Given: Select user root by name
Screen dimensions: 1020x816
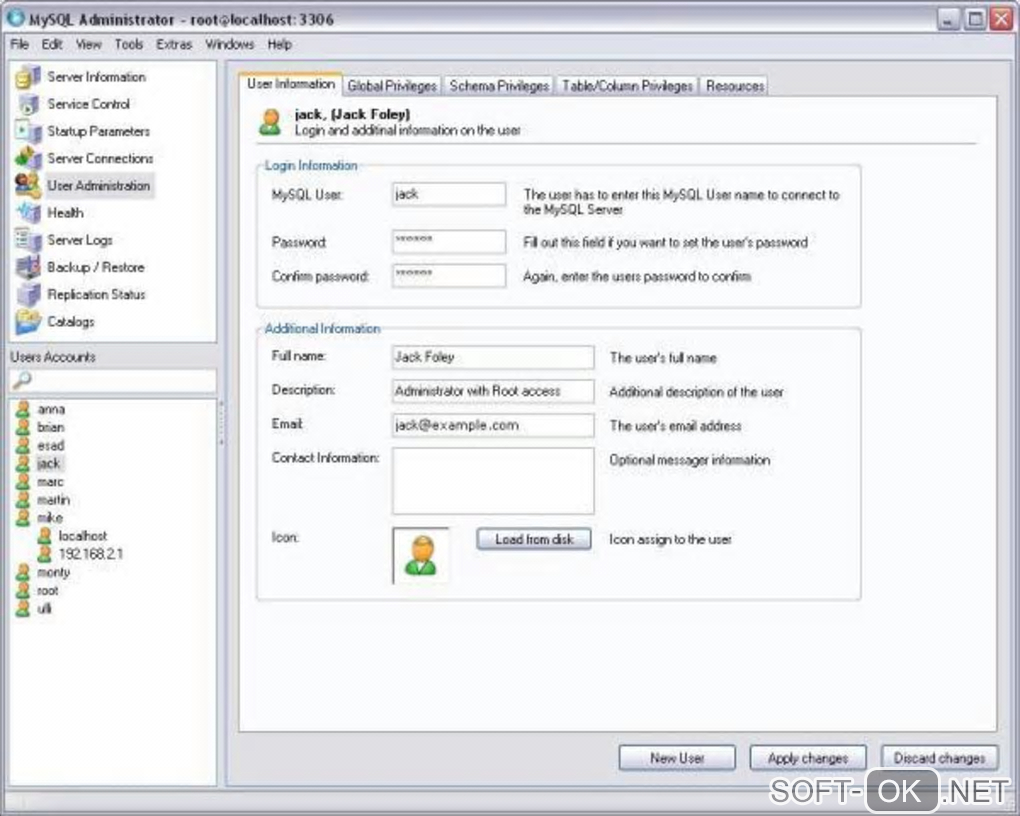Looking at the screenshot, I should tap(47, 591).
